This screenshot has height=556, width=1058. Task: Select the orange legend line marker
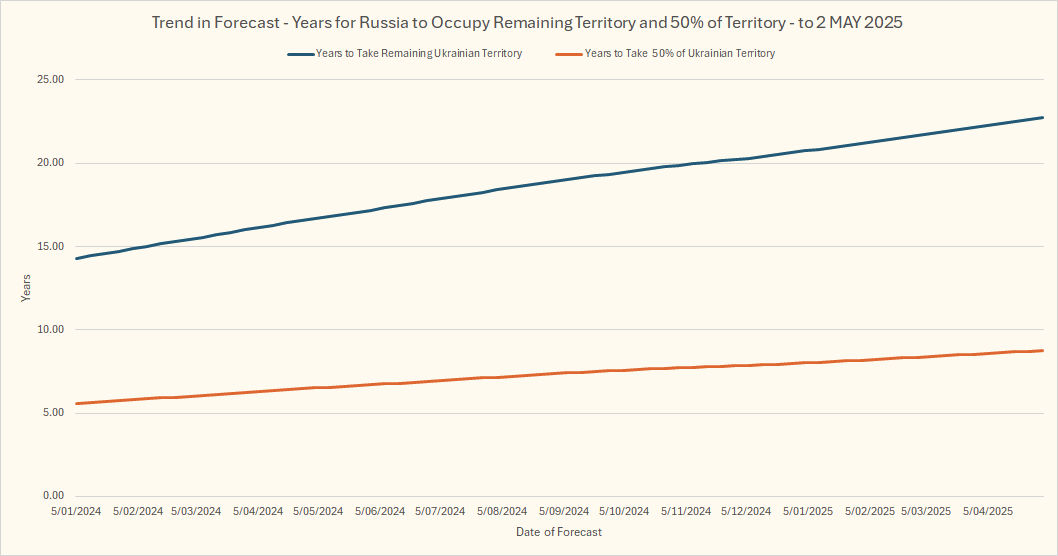pyautogui.click(x=567, y=54)
